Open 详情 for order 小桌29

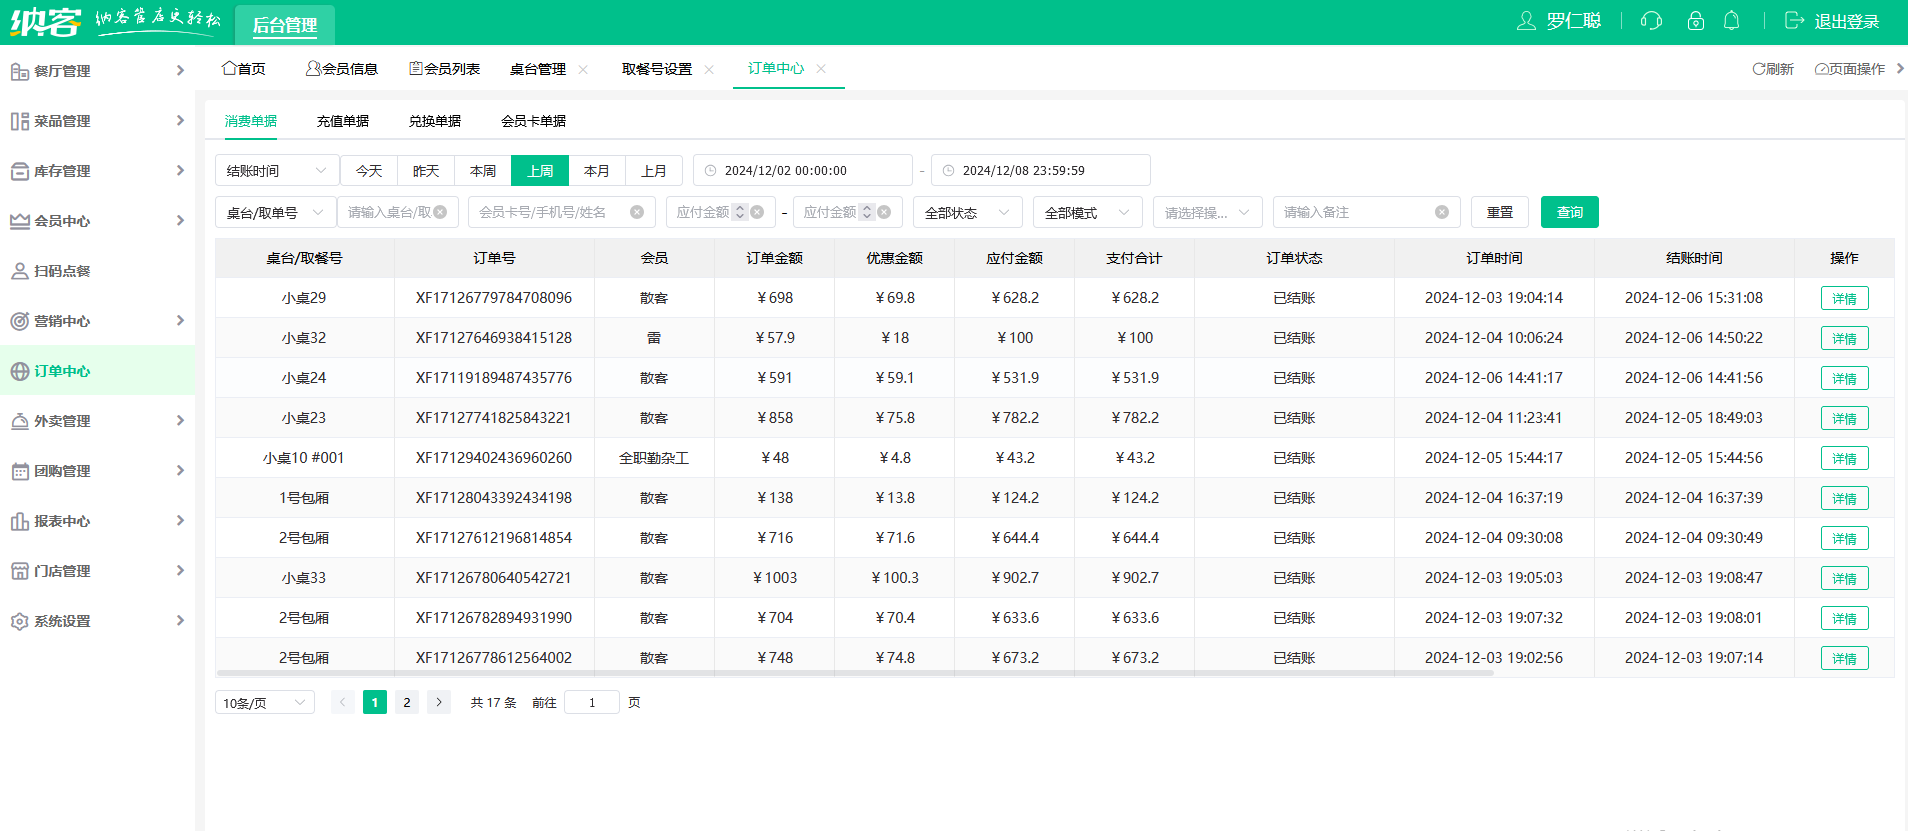(1845, 298)
